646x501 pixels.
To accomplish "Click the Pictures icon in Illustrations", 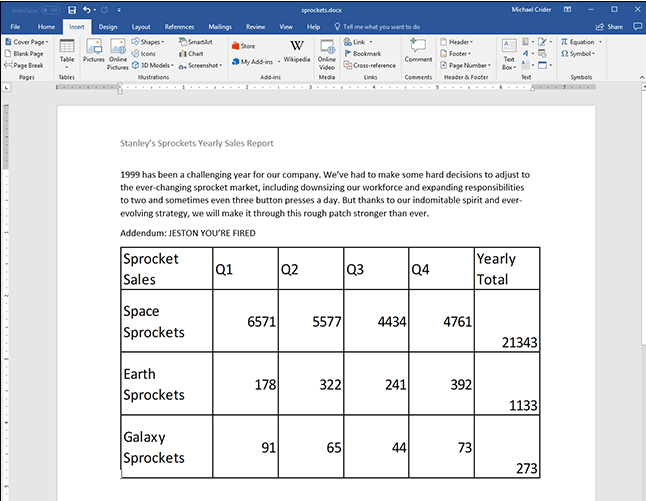I will [x=94, y=51].
